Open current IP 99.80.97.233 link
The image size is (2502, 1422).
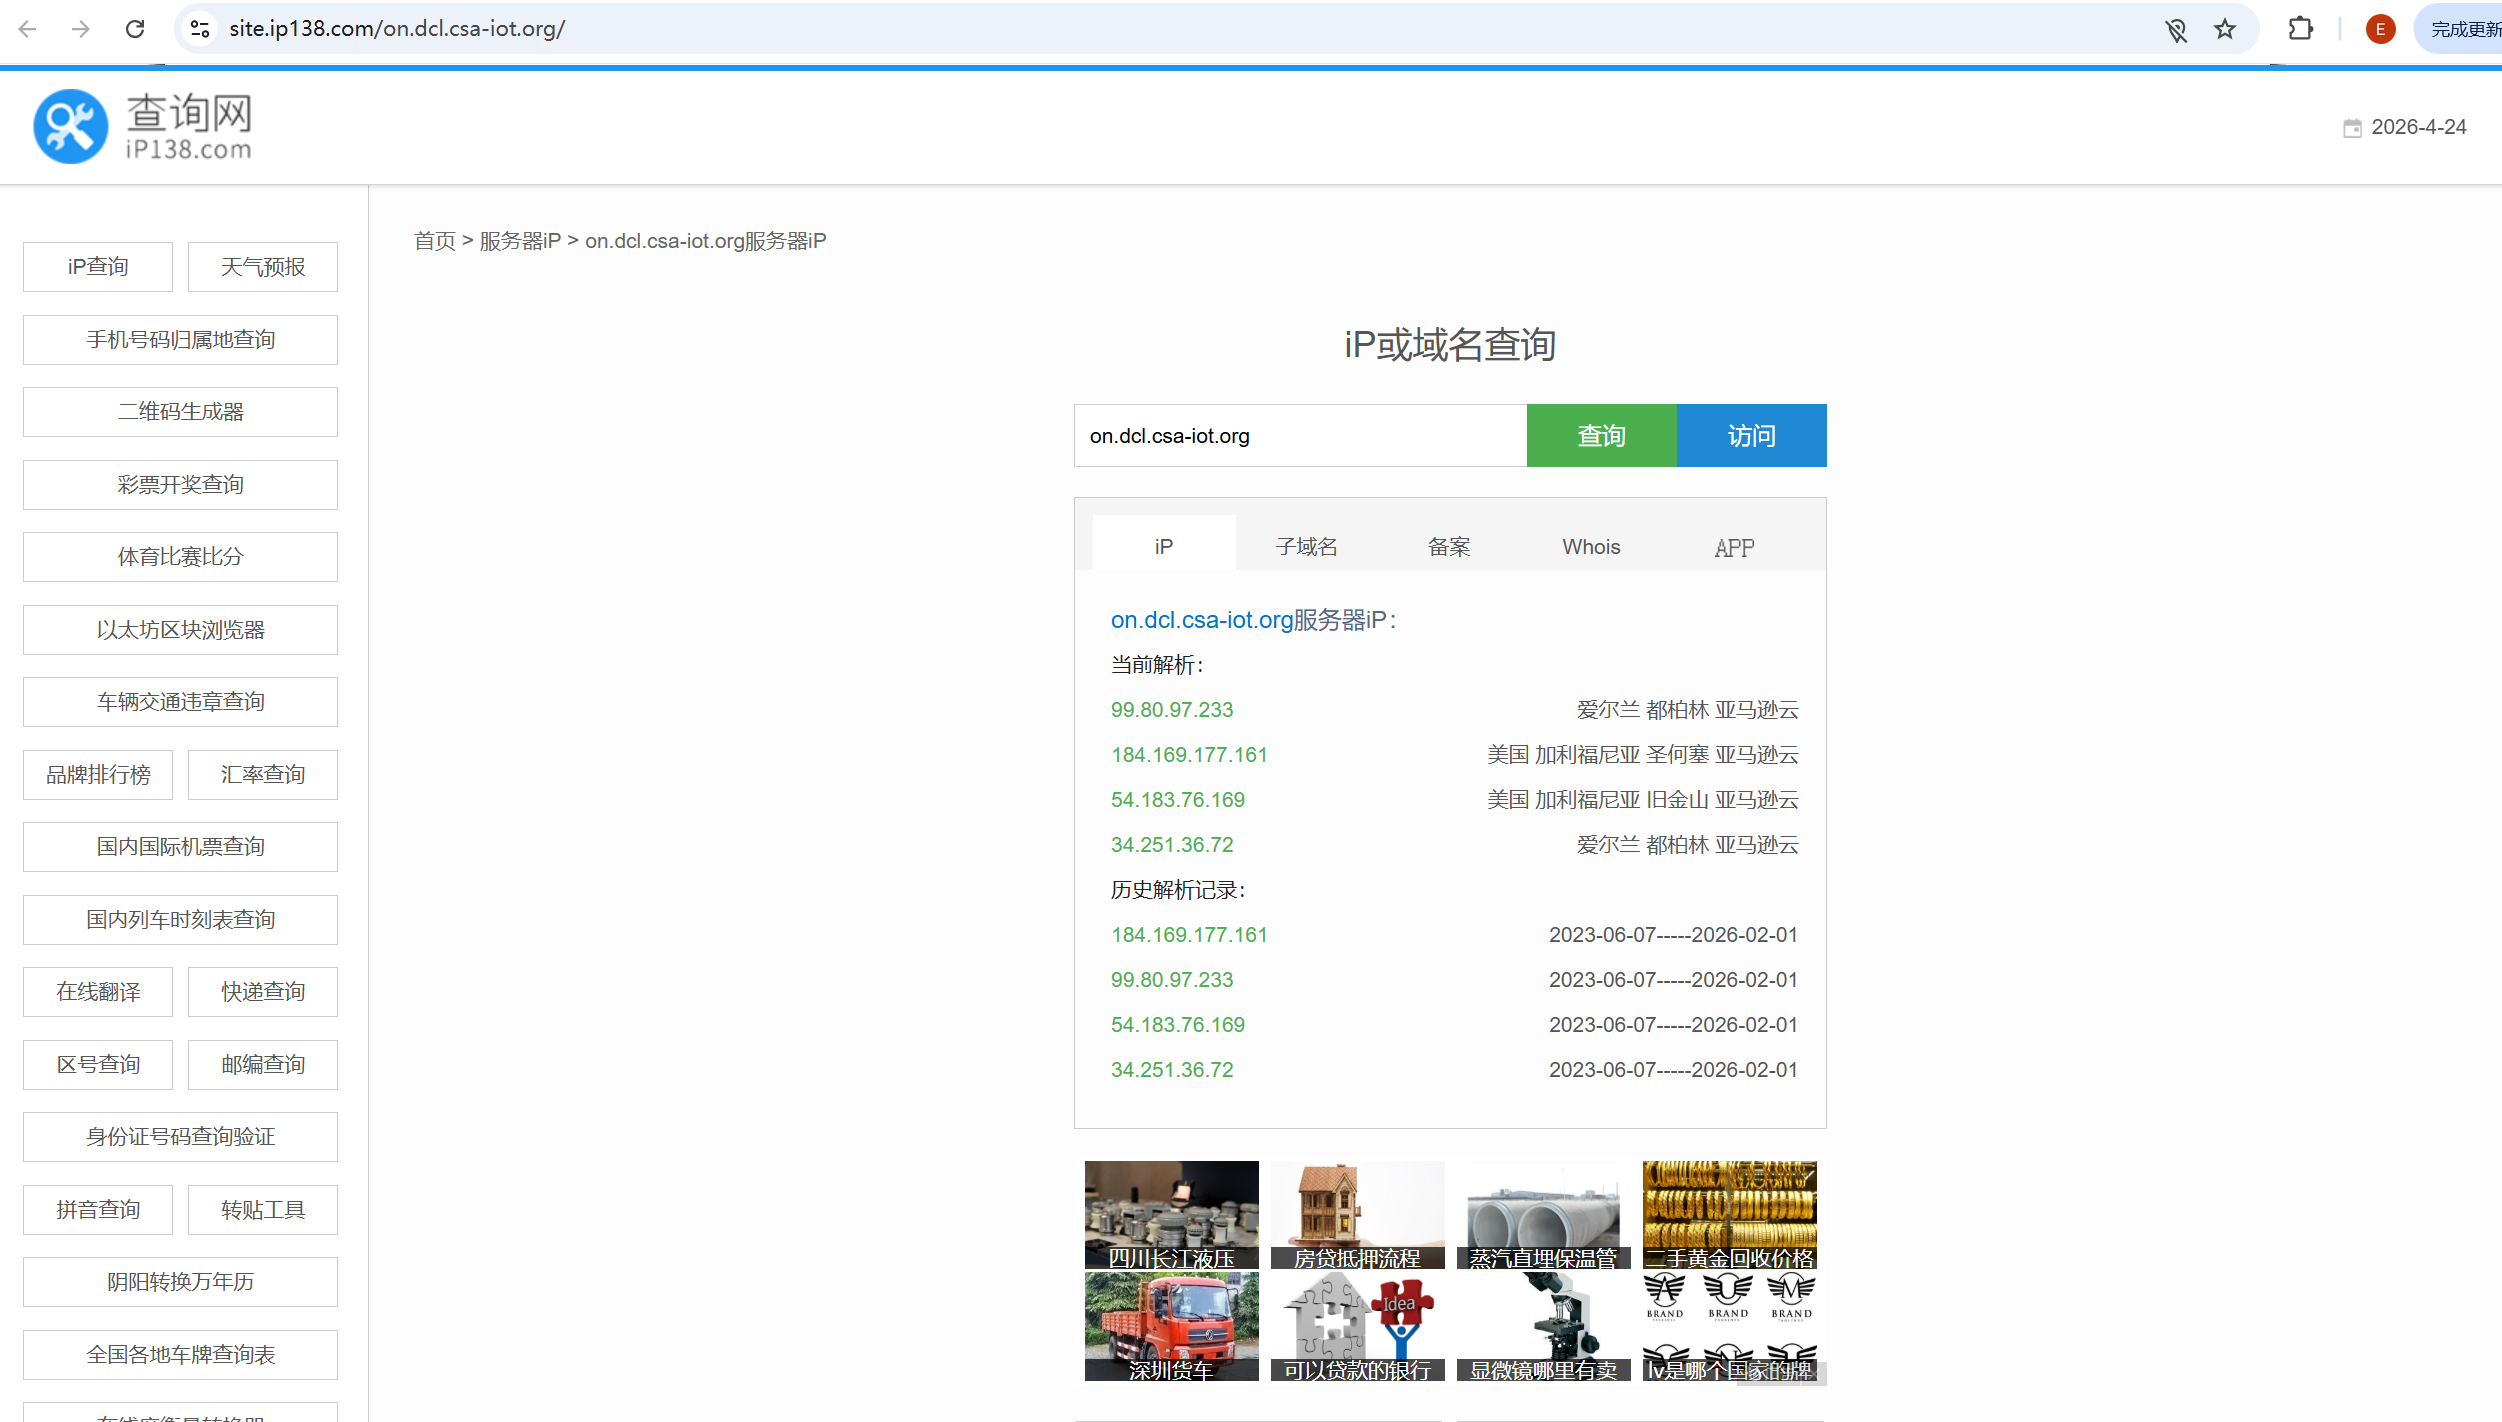(1172, 710)
